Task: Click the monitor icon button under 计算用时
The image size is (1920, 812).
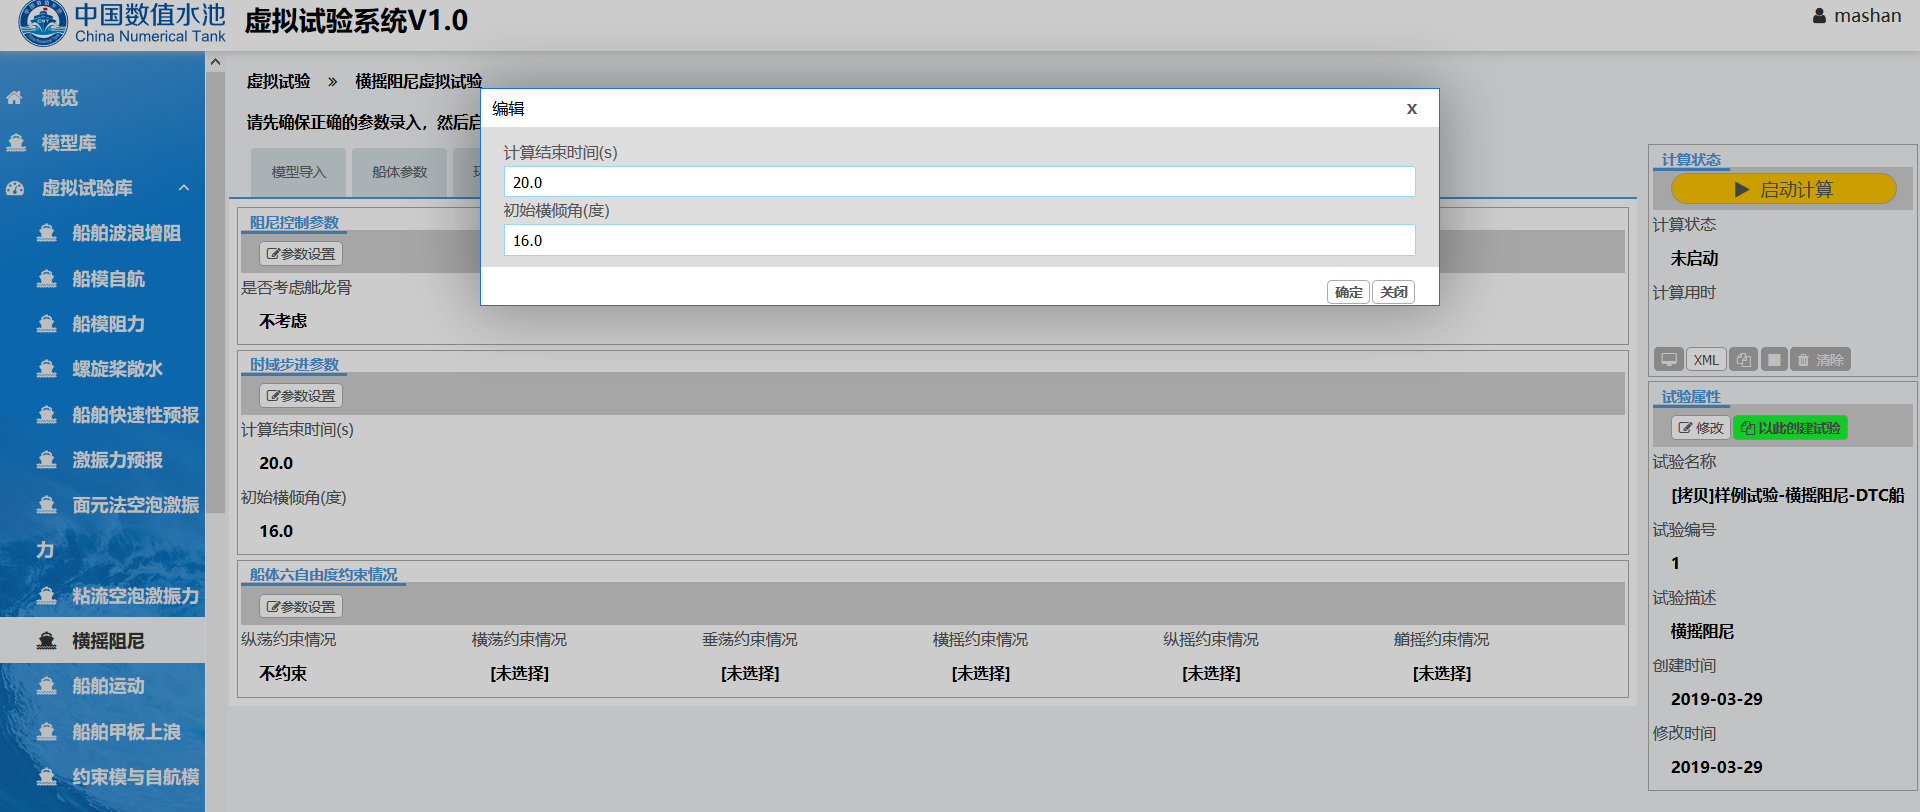Action: (1669, 360)
